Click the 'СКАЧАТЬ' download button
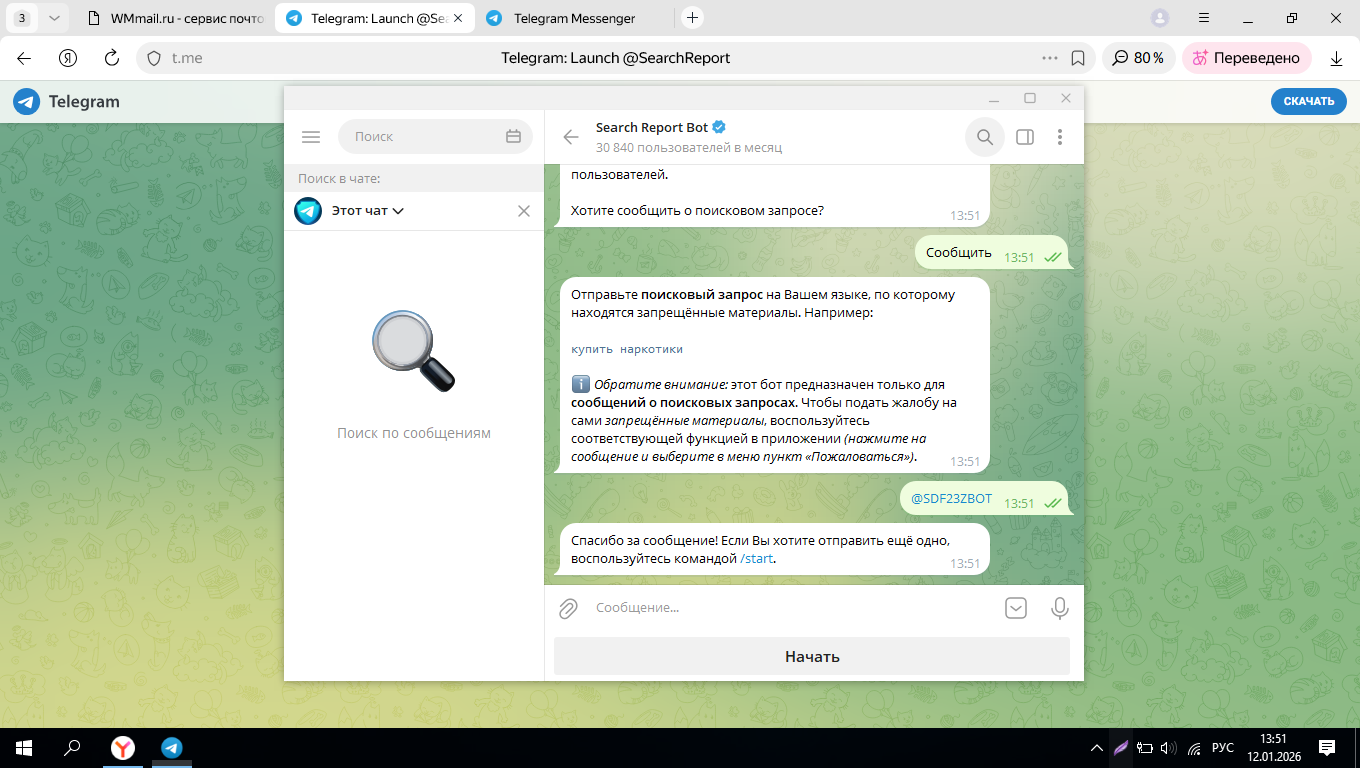 click(x=1309, y=101)
